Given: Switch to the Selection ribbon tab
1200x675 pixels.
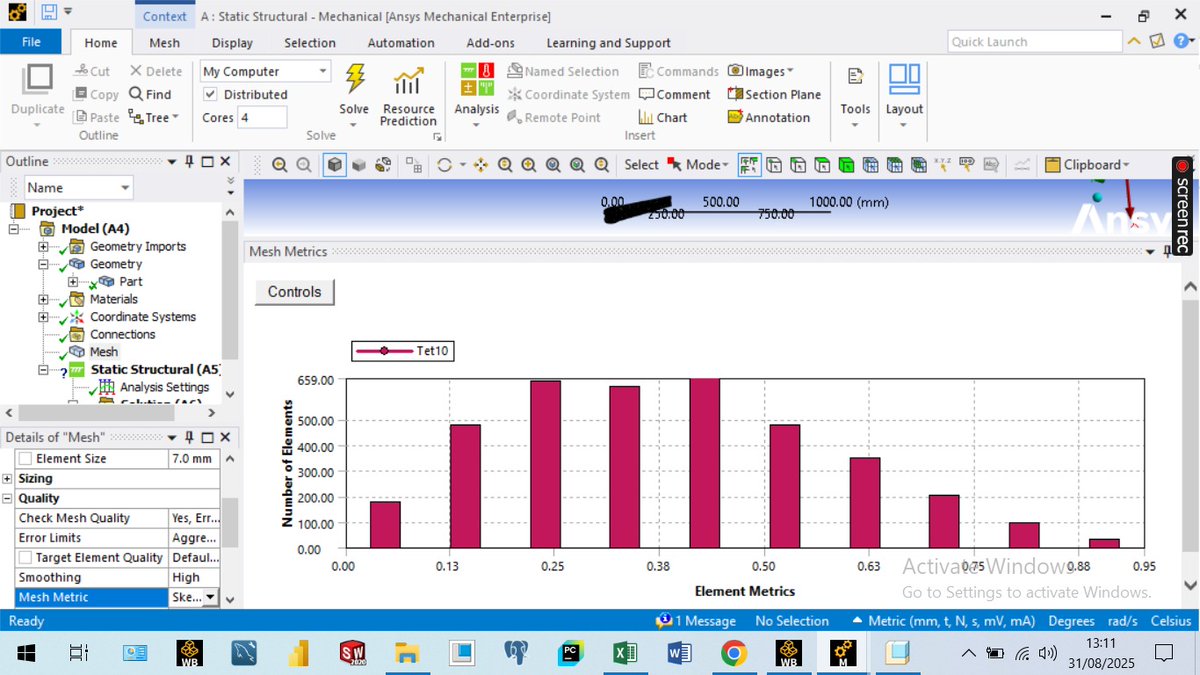Looking at the screenshot, I should [310, 43].
